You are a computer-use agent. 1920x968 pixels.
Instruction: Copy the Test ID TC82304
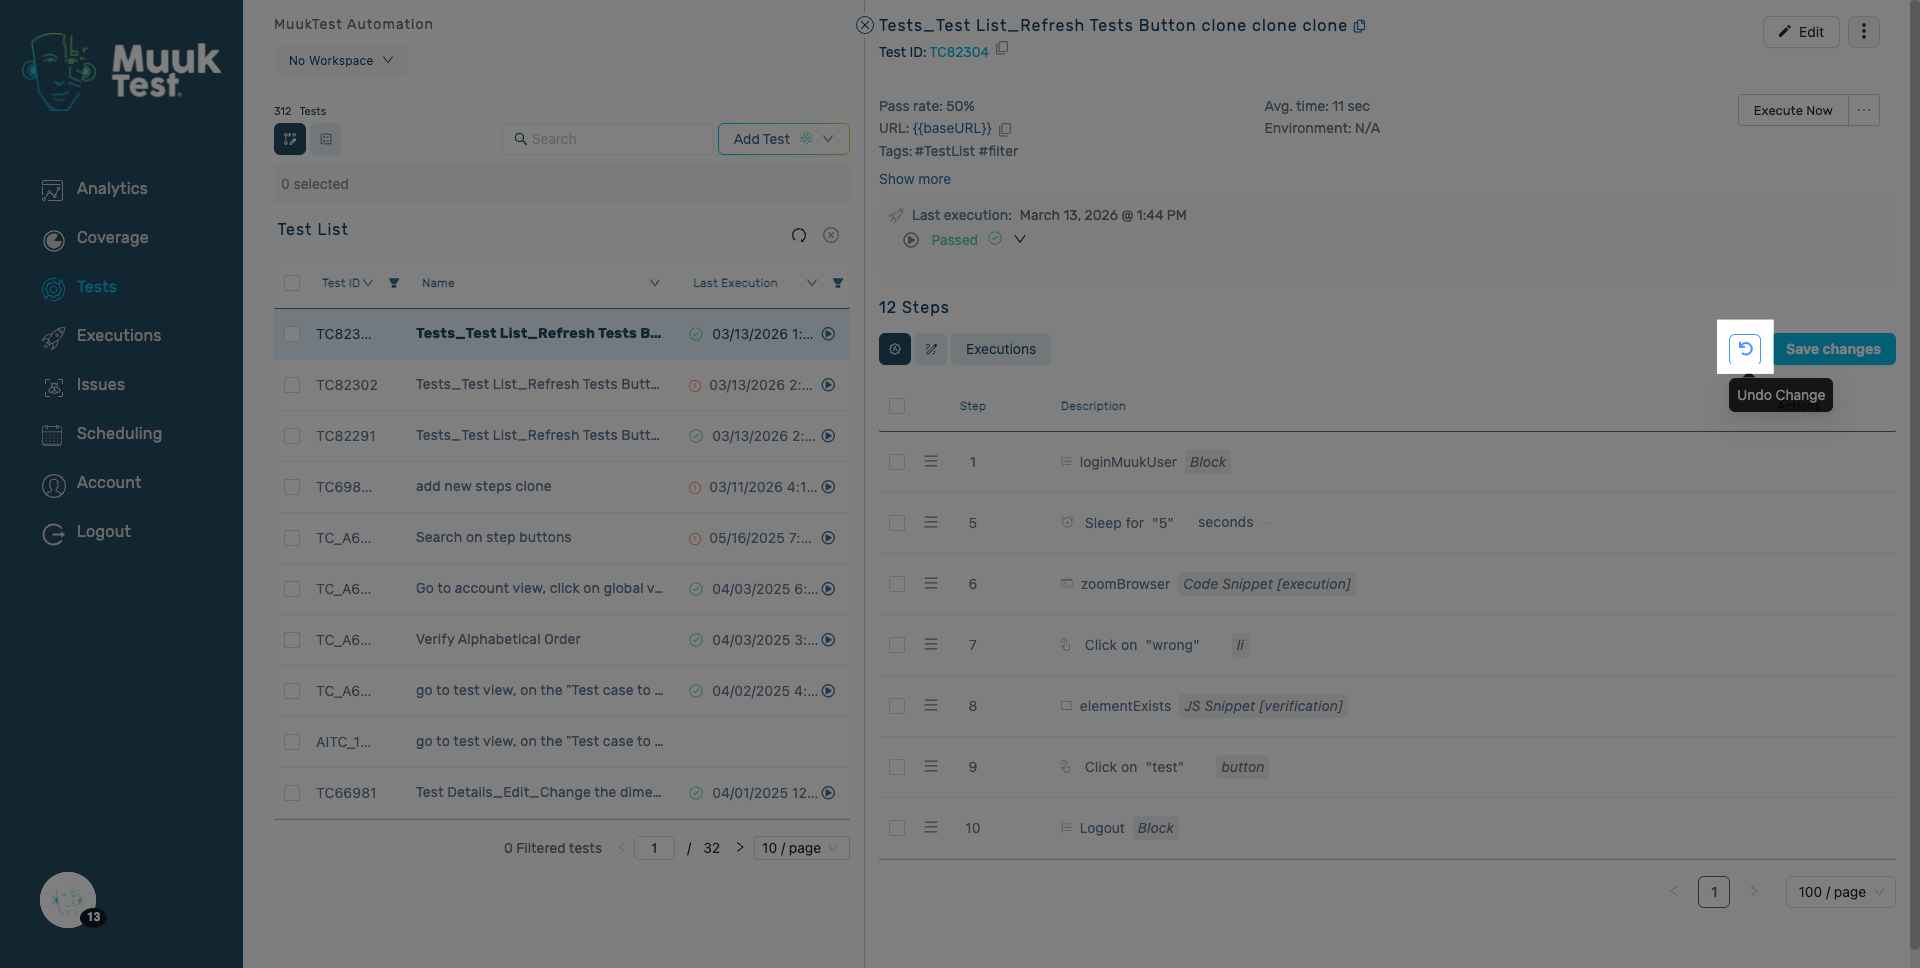[x=1002, y=48]
